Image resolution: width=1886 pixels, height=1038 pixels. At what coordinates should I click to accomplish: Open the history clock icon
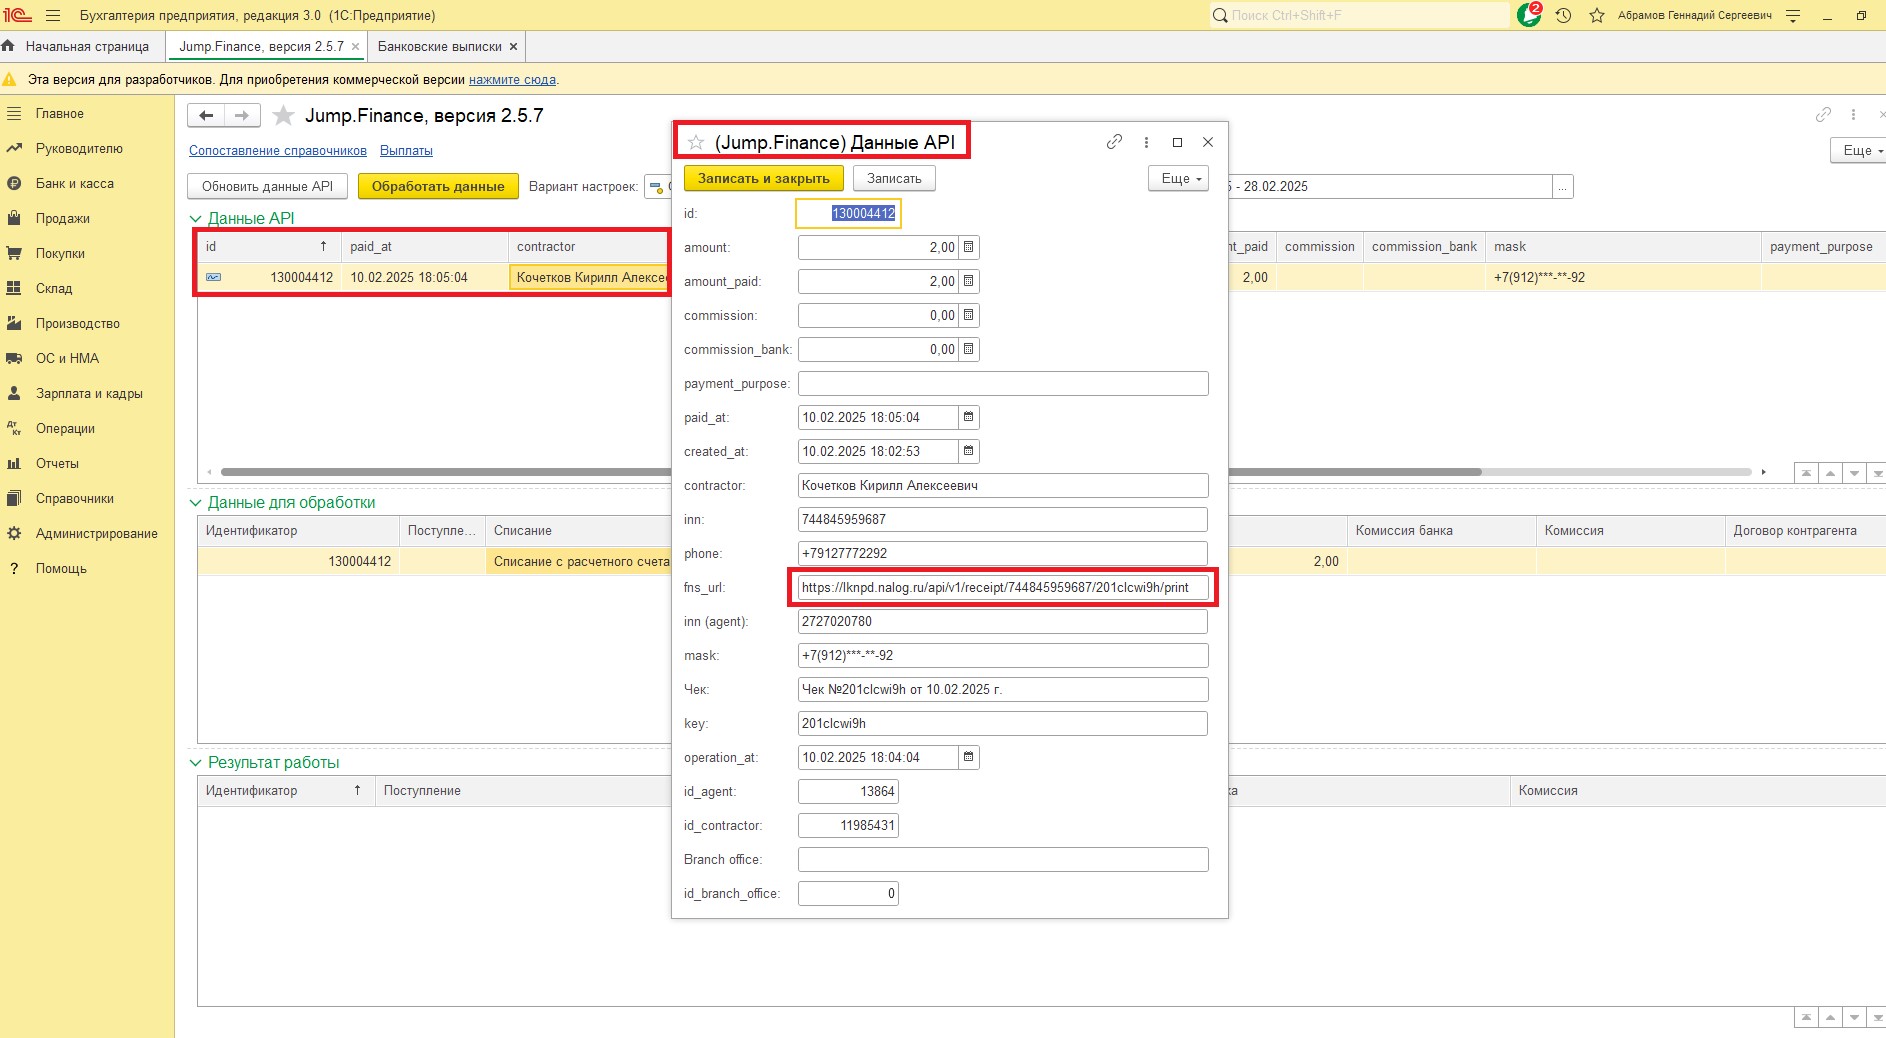click(x=1564, y=15)
